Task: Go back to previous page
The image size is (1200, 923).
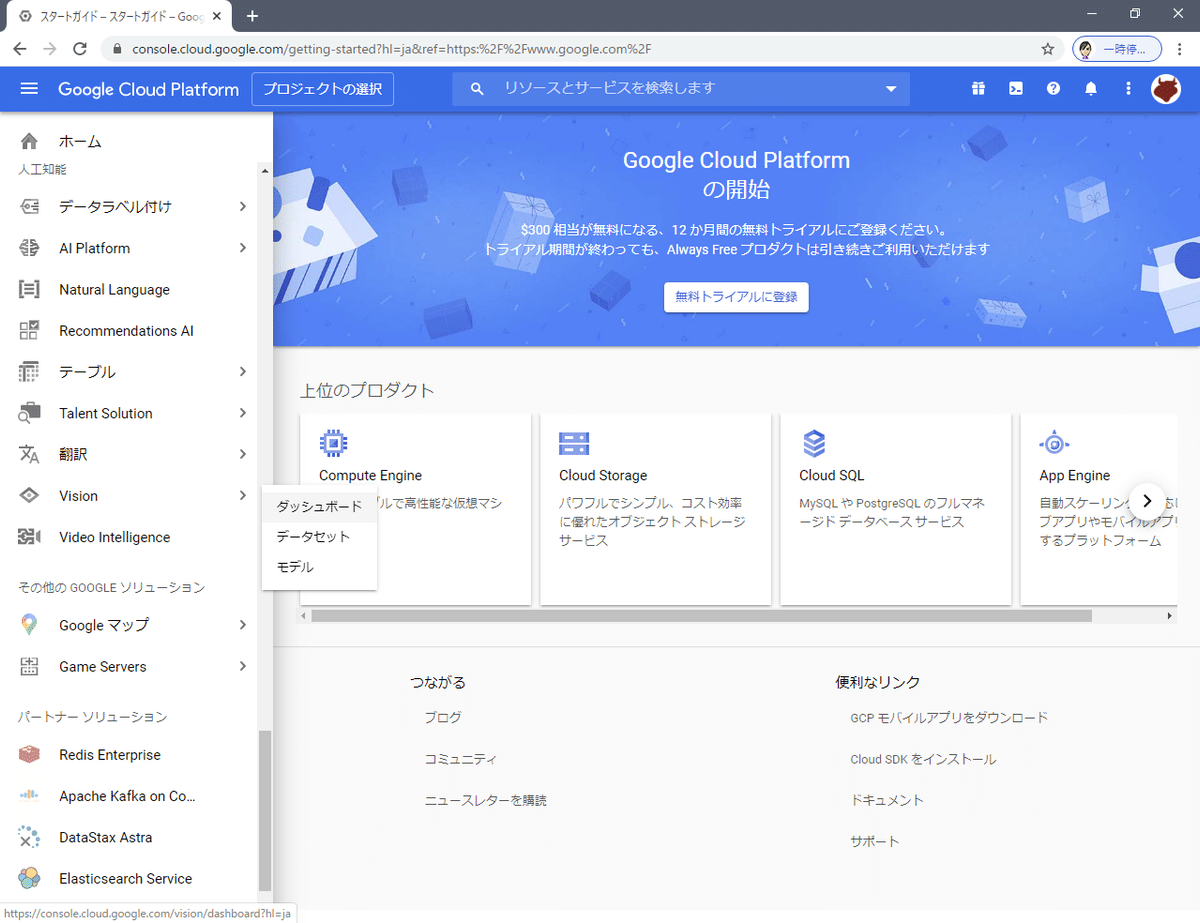Action: [20, 48]
